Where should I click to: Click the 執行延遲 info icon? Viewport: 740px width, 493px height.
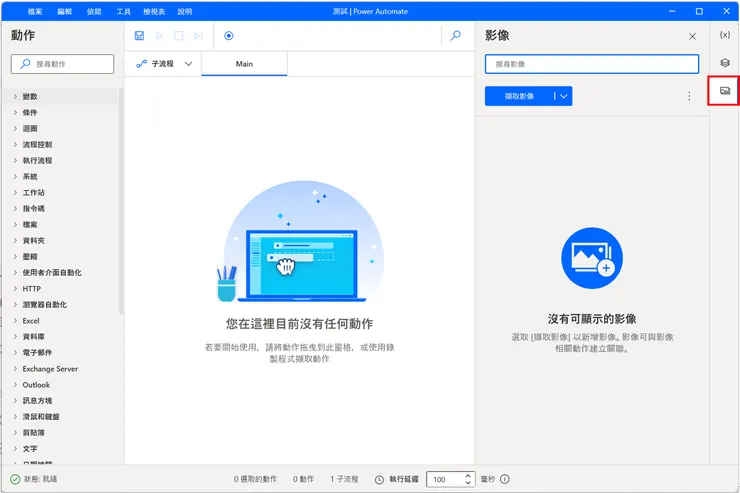505,479
